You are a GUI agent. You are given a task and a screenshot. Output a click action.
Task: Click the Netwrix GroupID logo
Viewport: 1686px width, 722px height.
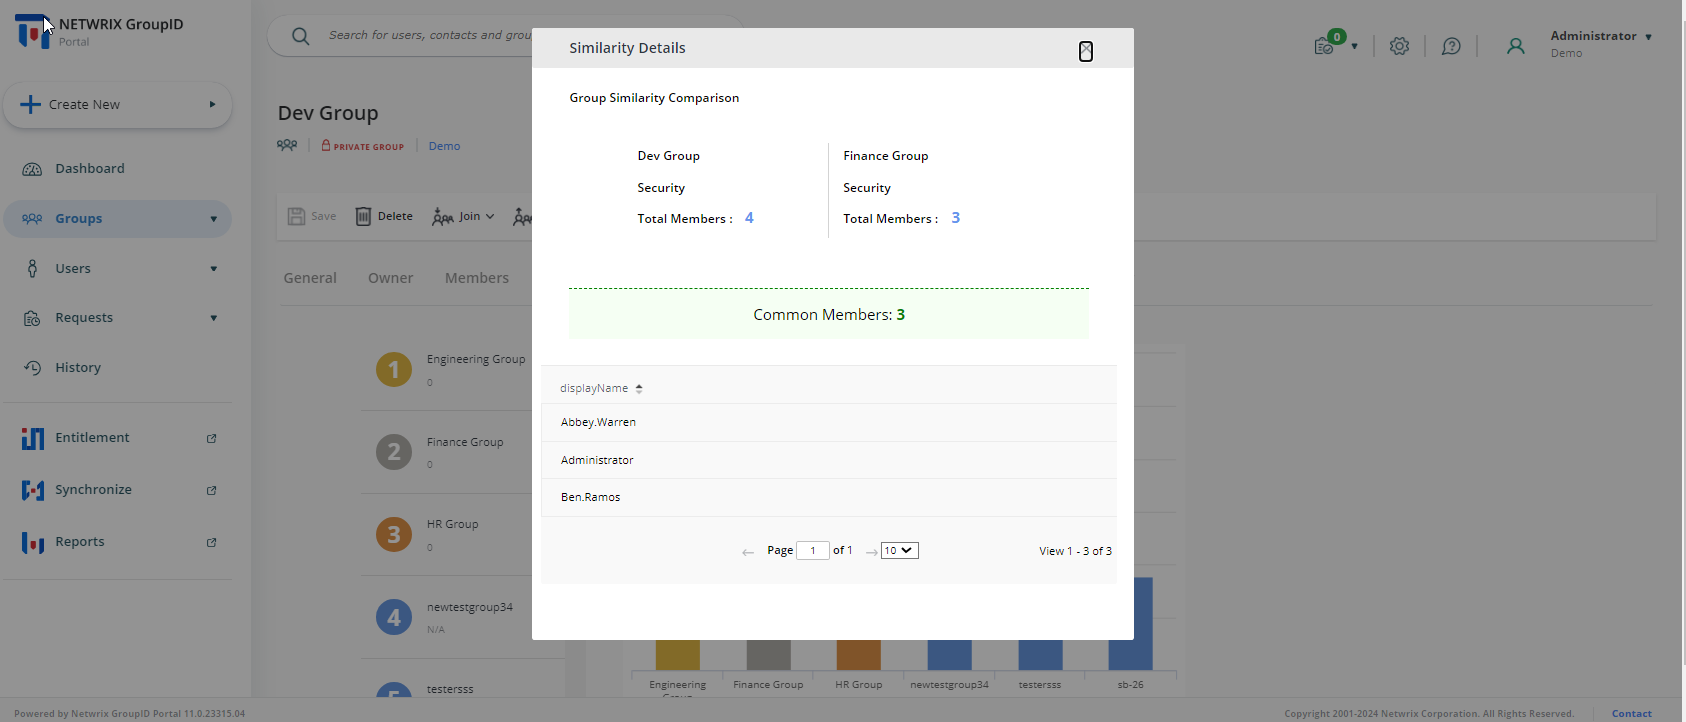pos(33,31)
